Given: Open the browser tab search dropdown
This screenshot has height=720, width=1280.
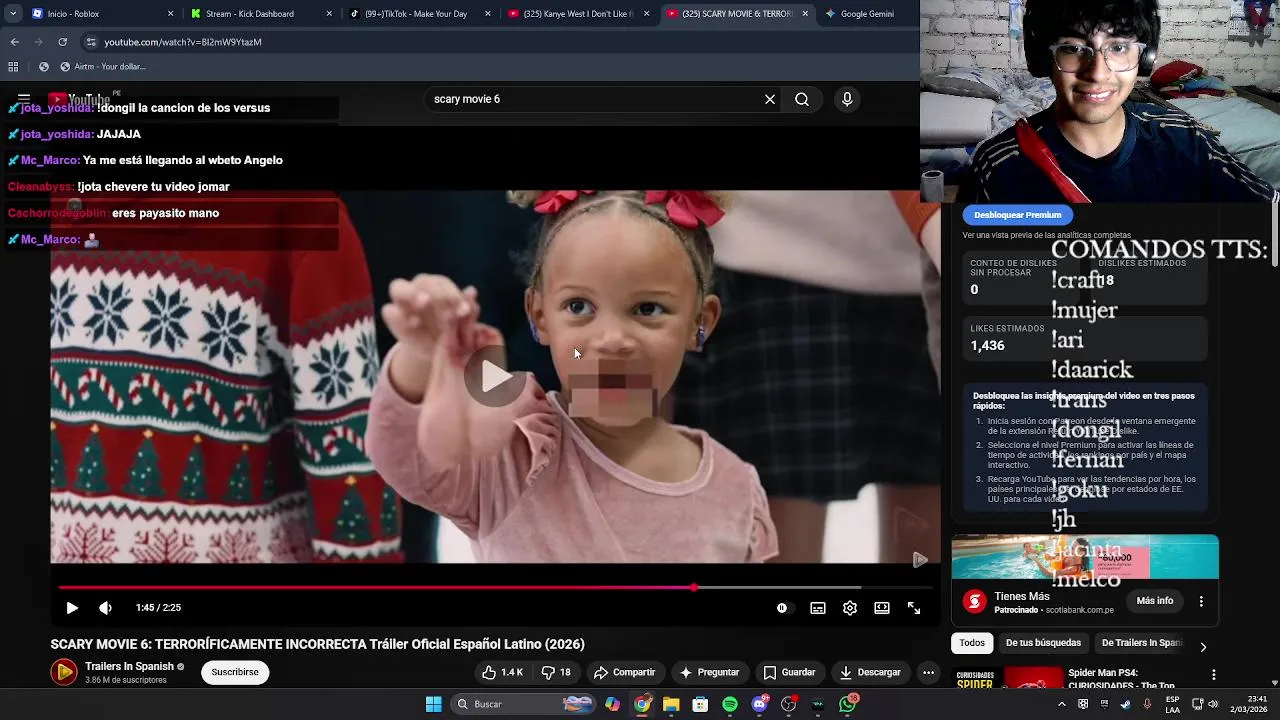Looking at the screenshot, I should (12, 14).
